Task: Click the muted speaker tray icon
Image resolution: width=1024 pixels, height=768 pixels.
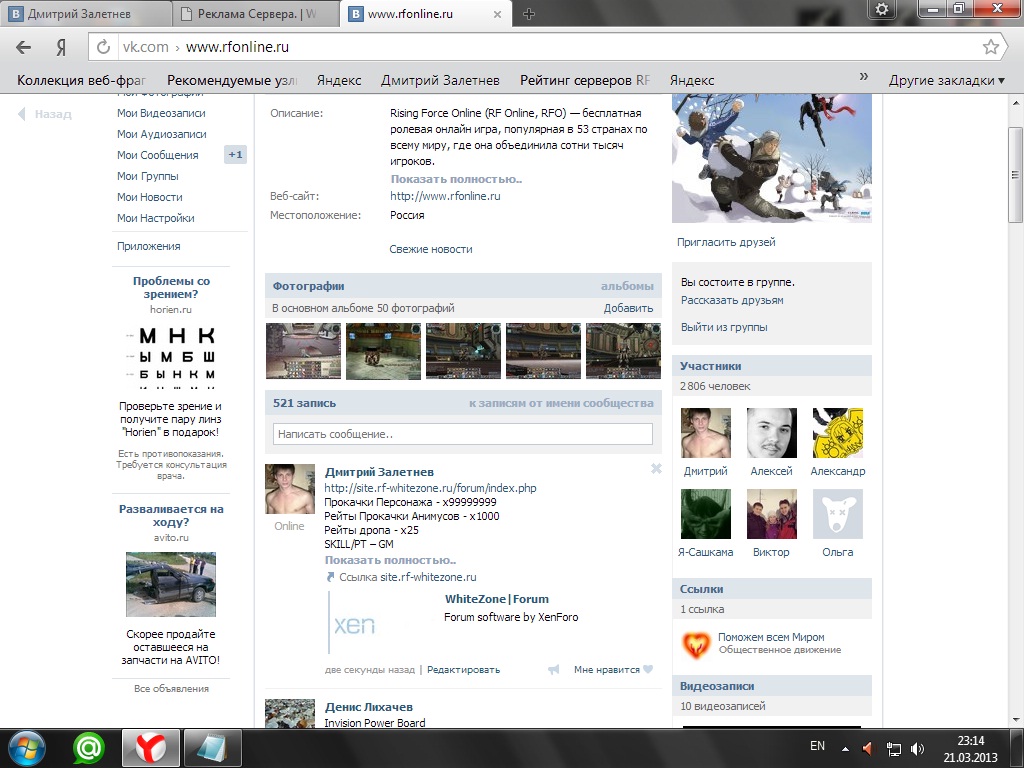Action: tap(867, 748)
